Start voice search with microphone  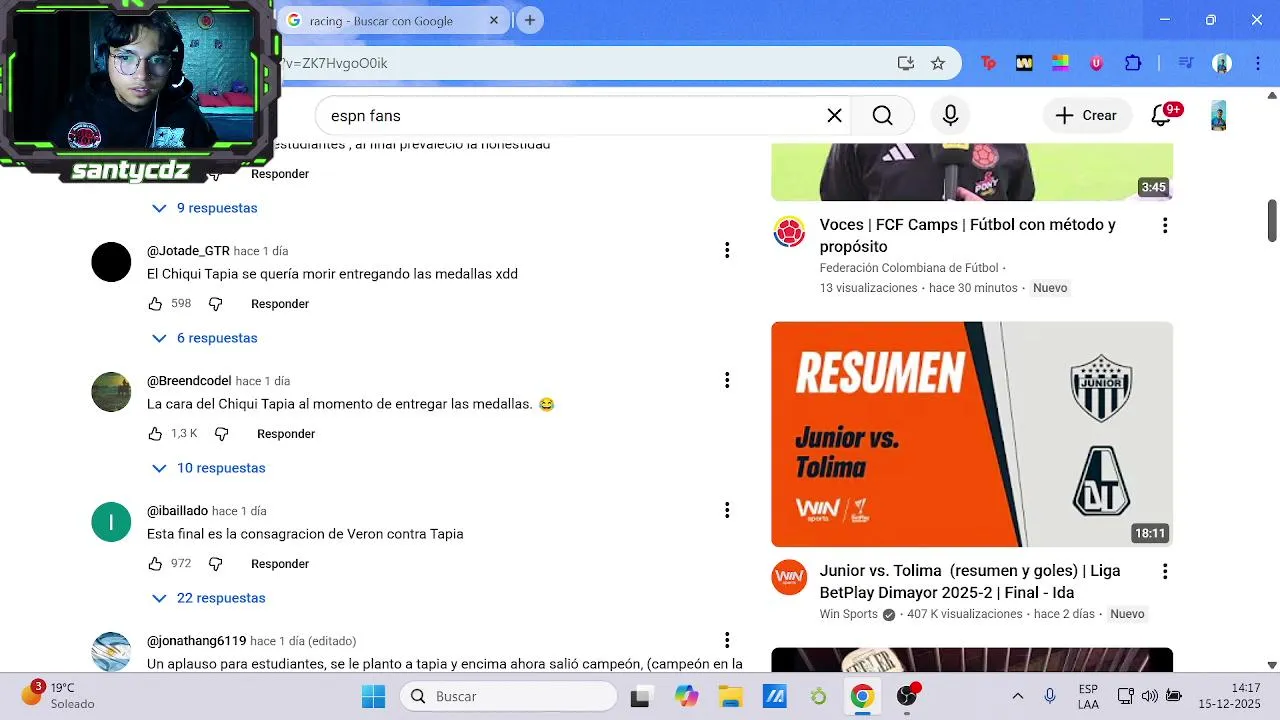950,116
